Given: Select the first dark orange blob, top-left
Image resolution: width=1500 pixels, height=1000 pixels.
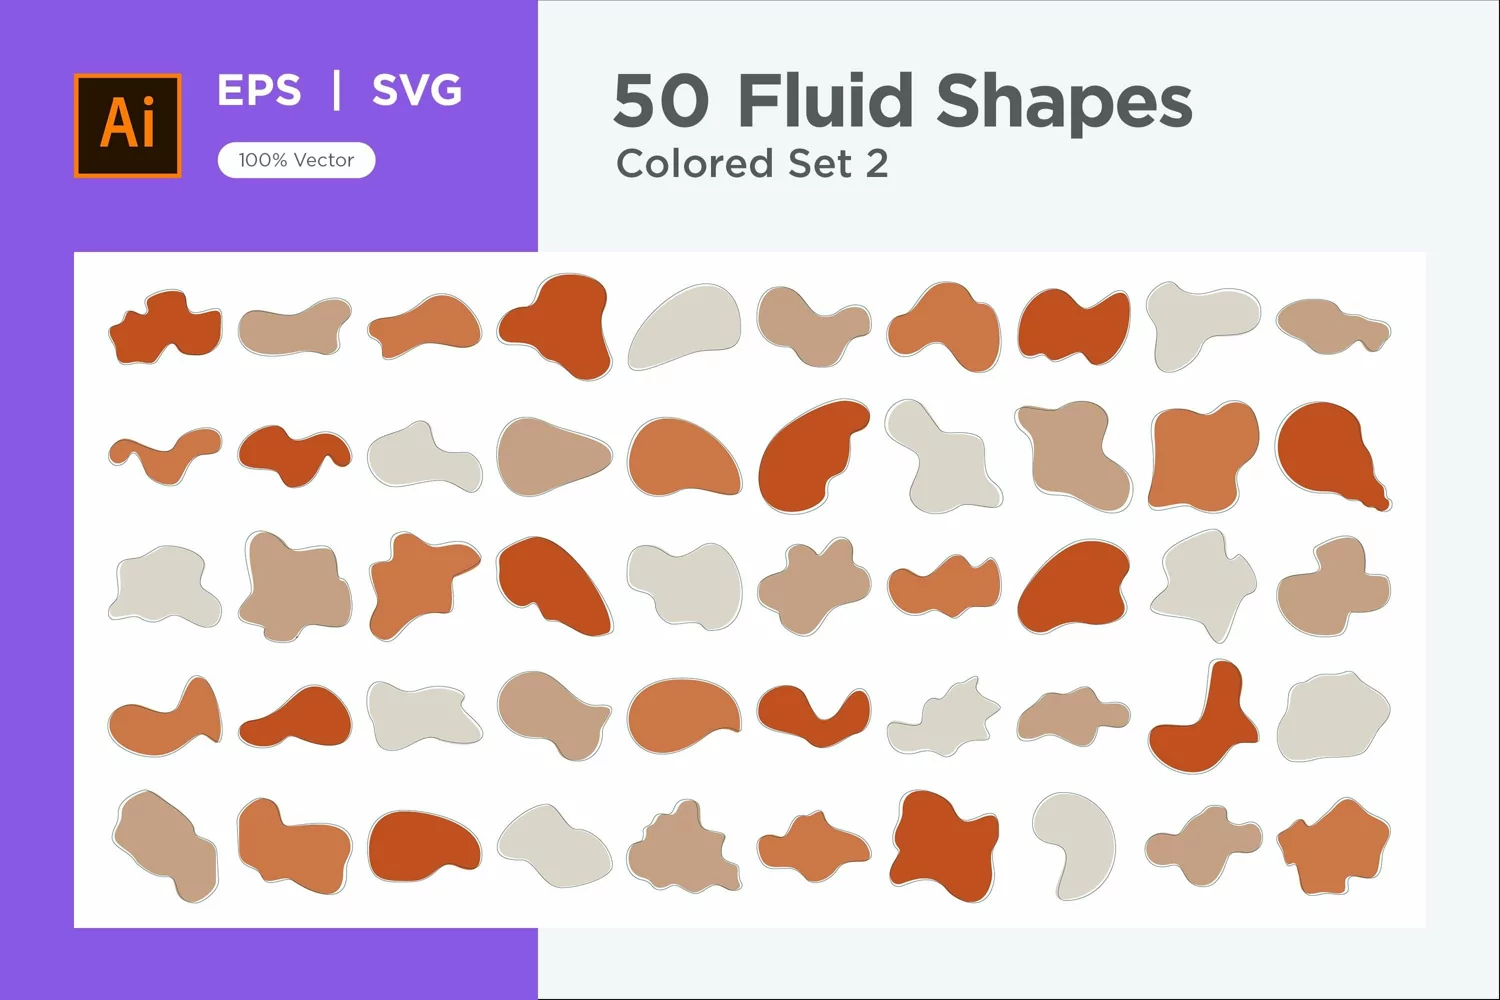Looking at the screenshot, I should coord(165,327).
